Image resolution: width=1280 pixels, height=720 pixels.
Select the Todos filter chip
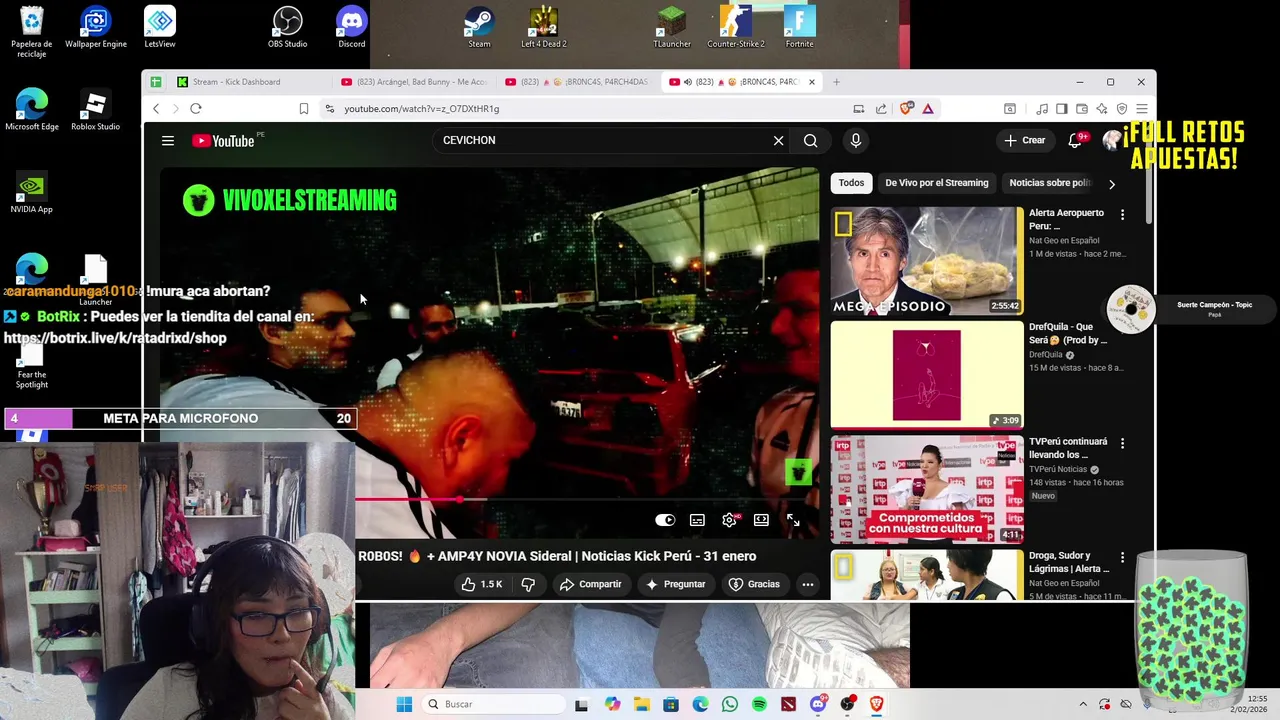point(851,183)
